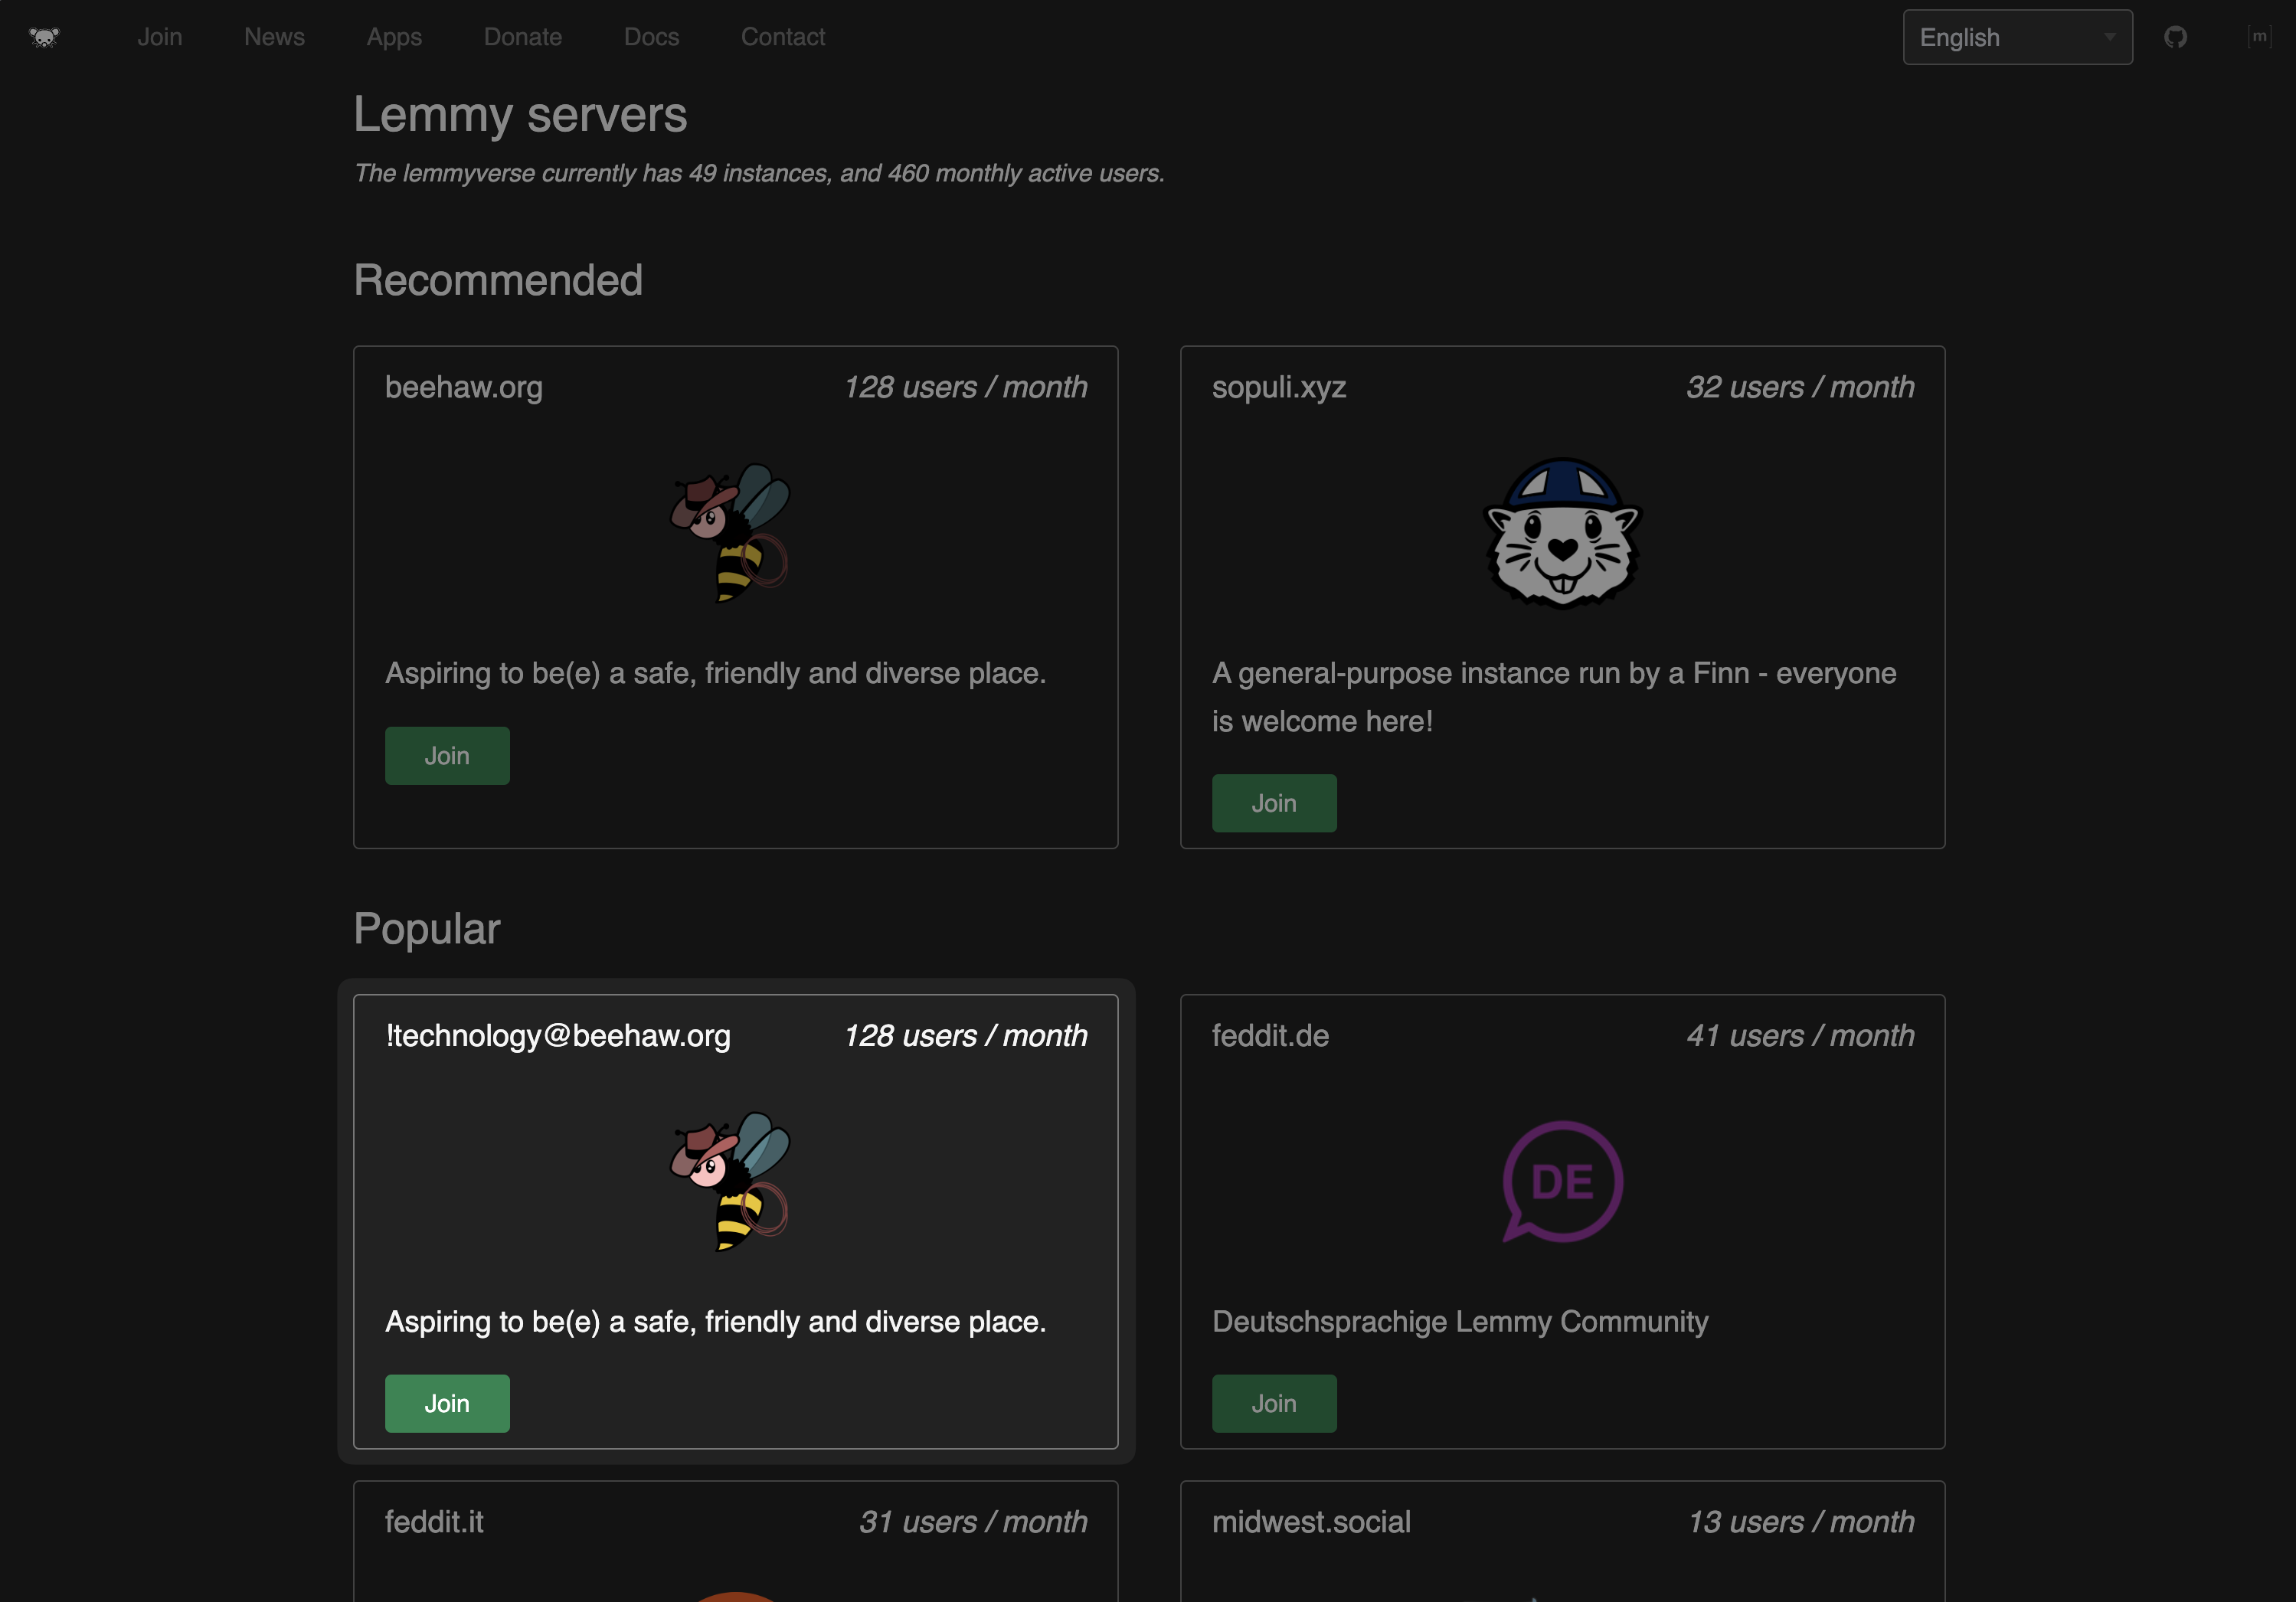Screen dimensions: 2296x1602
Task: Open the GitHub icon link
Action: click(2175, 37)
